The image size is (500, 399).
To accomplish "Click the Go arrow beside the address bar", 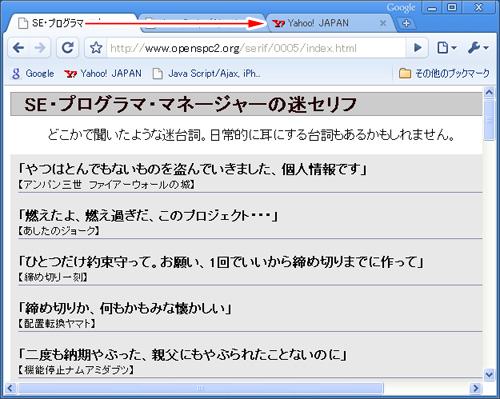I will coord(417,48).
